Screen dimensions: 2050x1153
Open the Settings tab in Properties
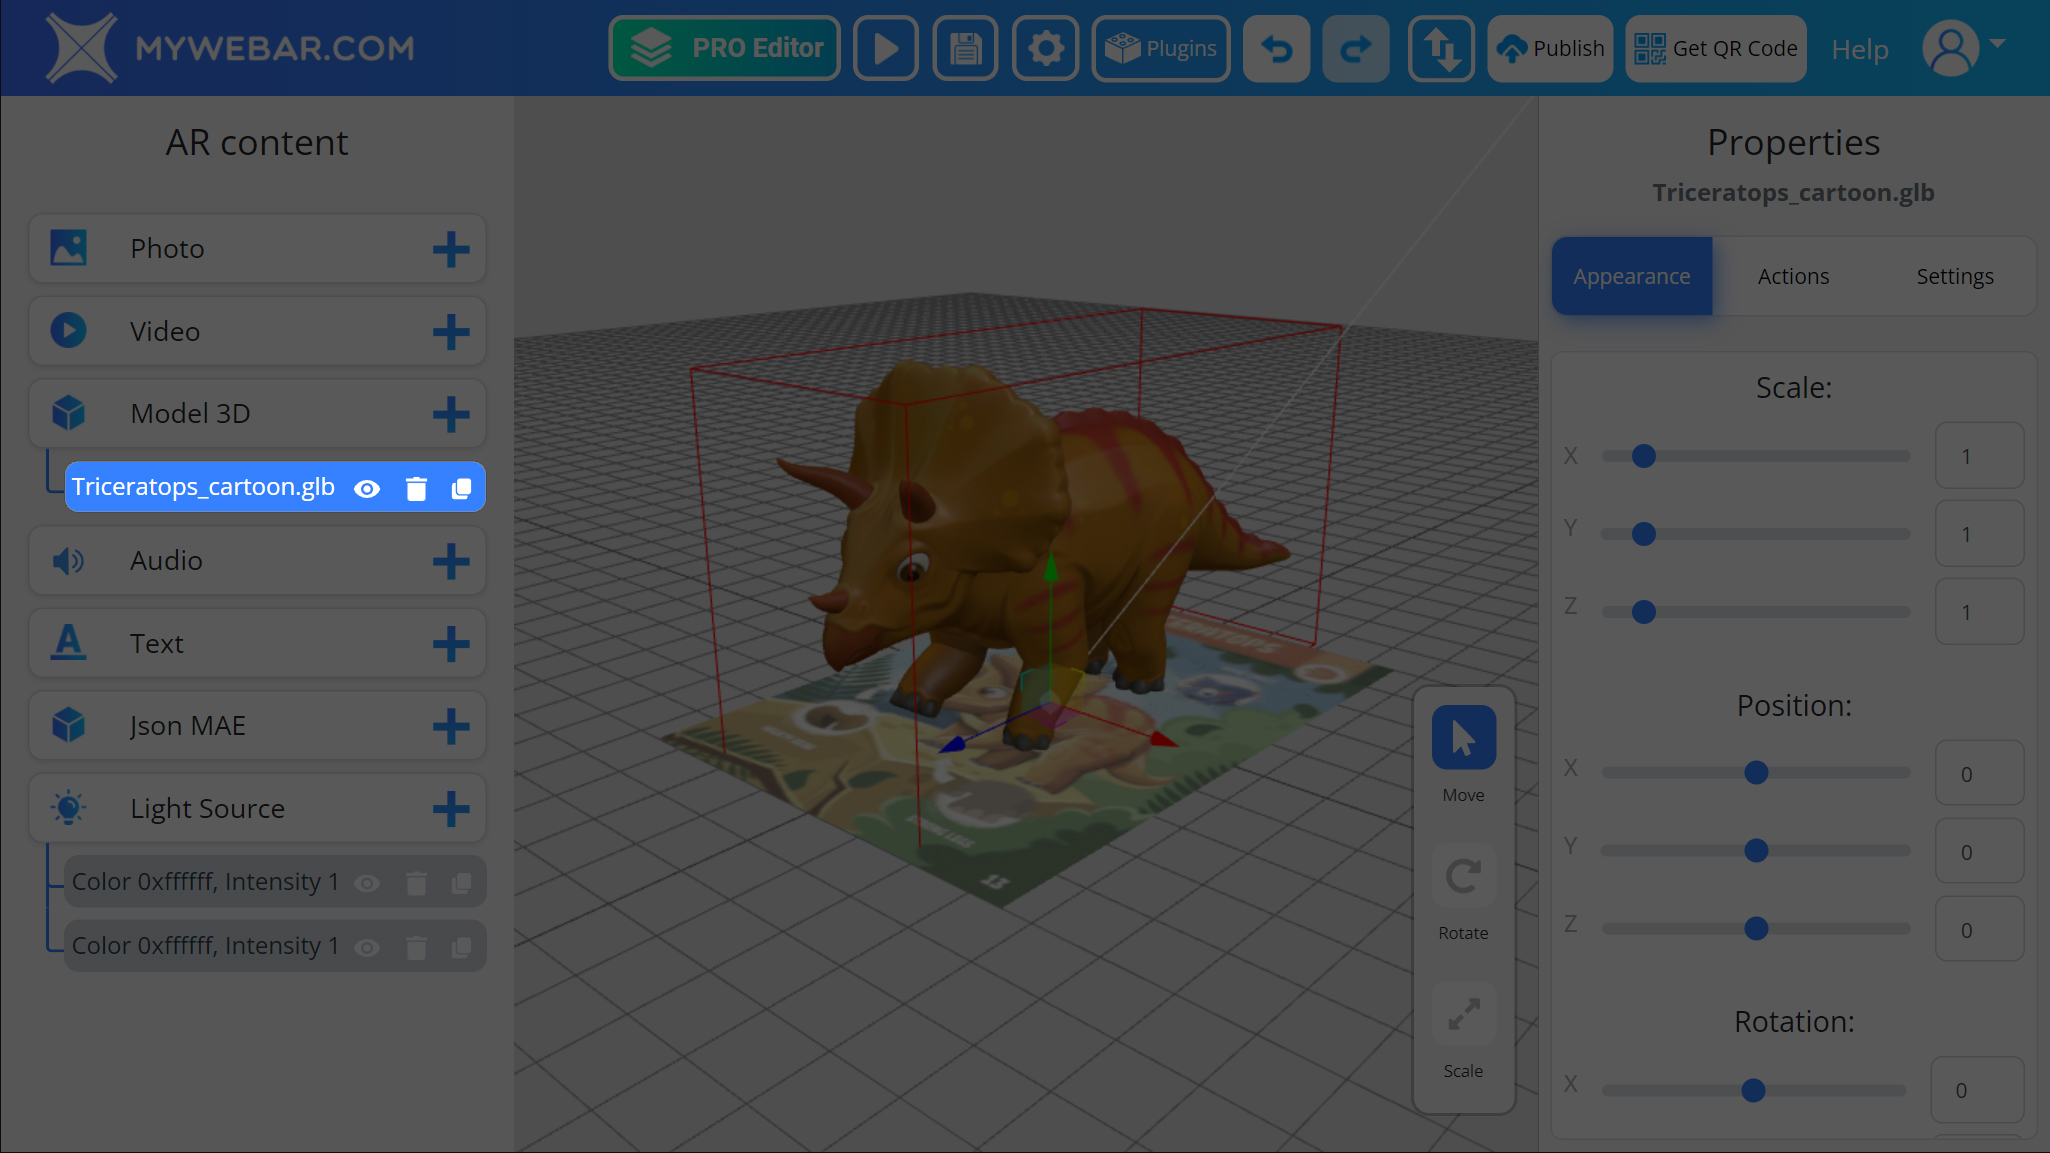click(x=1954, y=276)
